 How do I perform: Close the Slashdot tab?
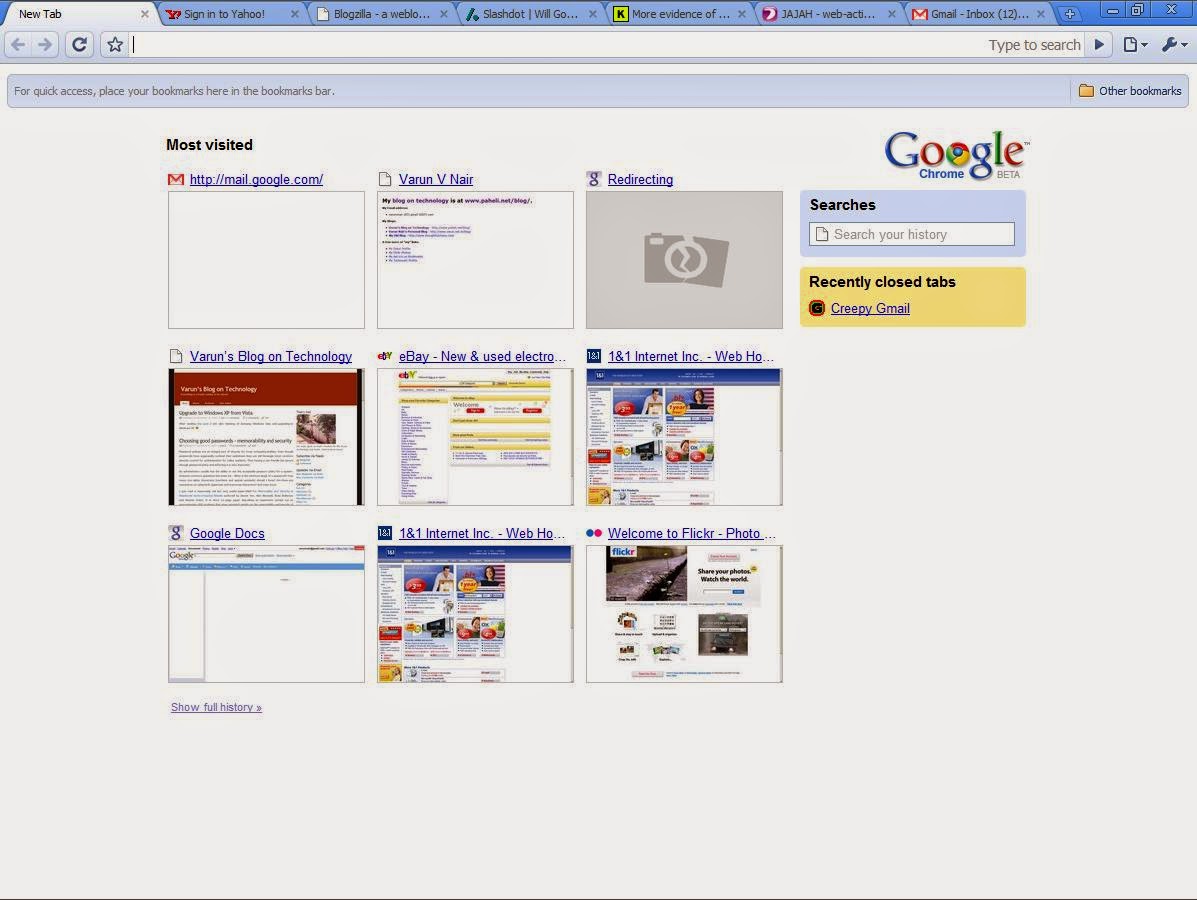592,14
